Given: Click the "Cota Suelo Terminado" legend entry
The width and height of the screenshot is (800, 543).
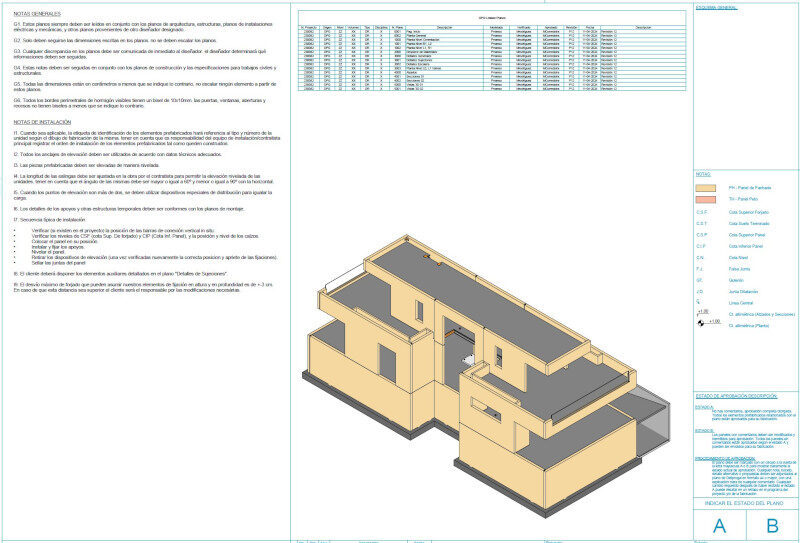Looking at the screenshot, I should coord(749,224).
